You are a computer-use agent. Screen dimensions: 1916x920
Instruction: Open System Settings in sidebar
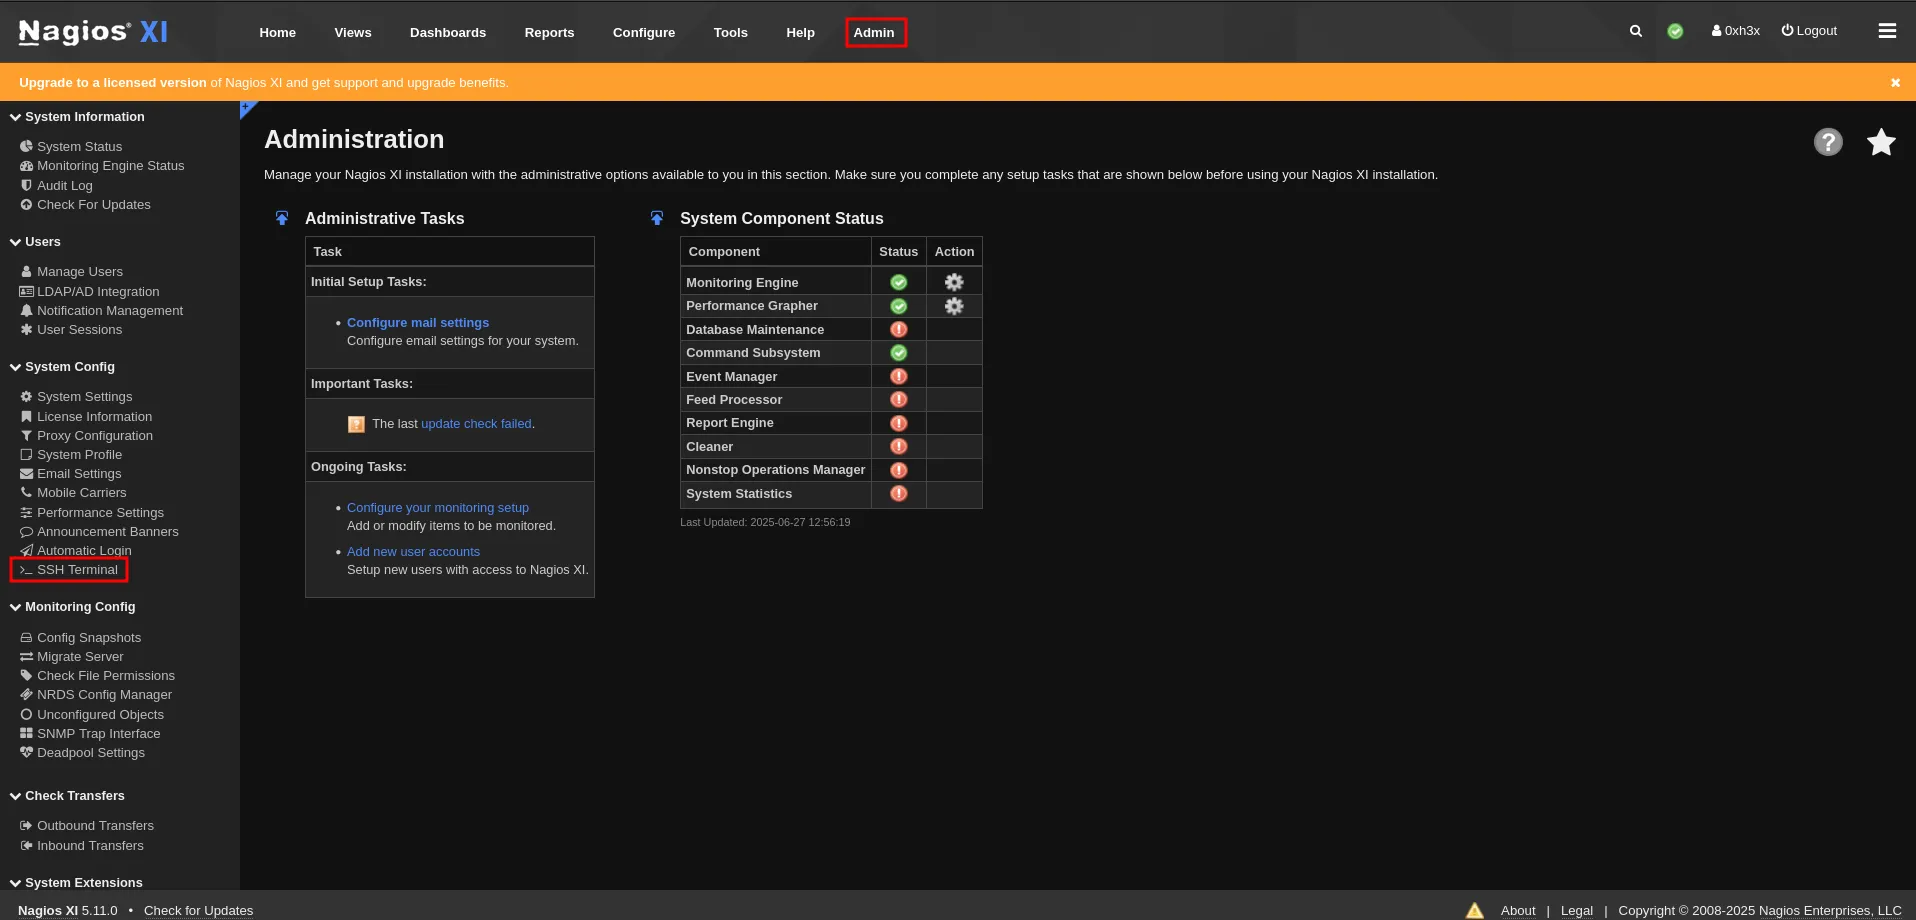(x=76, y=397)
